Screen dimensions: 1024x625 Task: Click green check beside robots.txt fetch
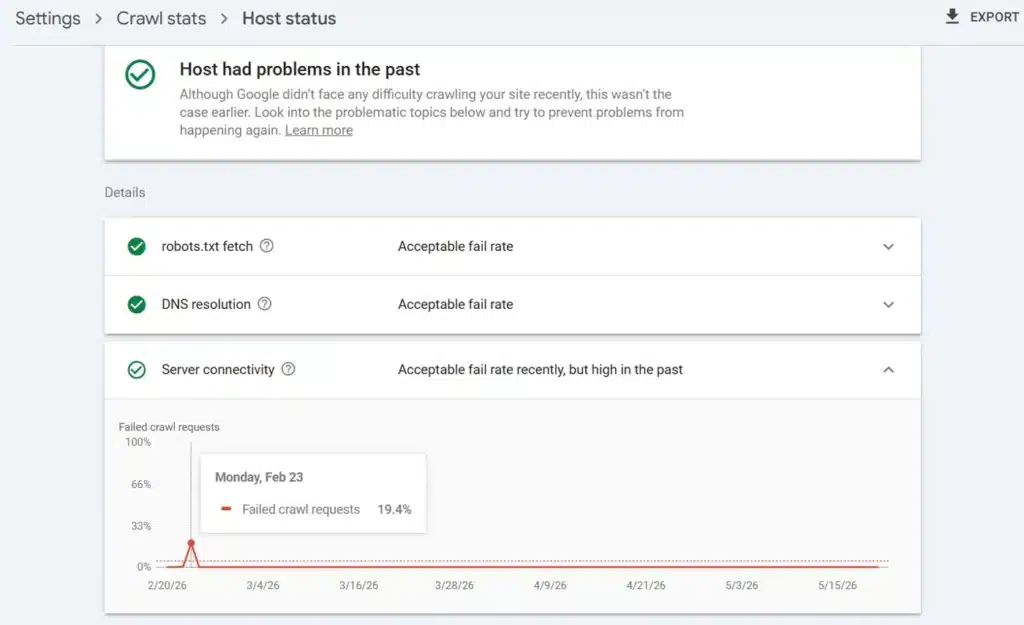point(136,246)
